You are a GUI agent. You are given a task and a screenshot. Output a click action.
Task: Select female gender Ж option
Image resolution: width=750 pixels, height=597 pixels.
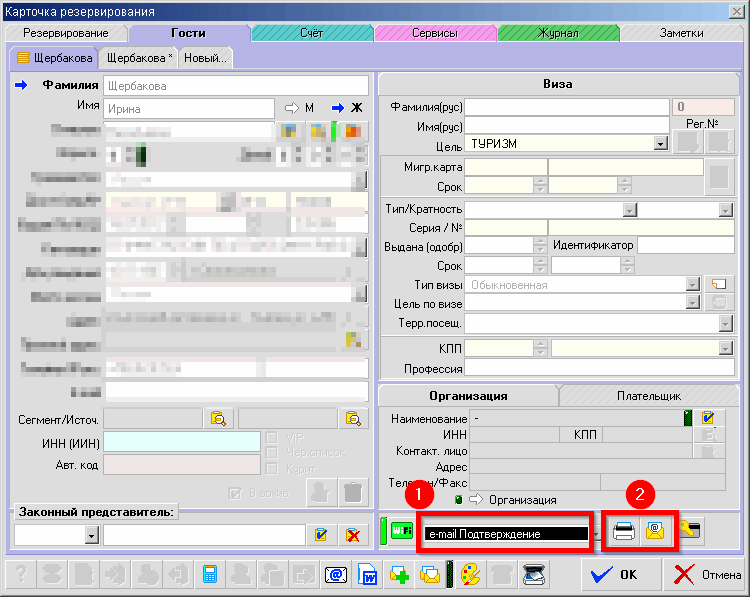click(346, 108)
